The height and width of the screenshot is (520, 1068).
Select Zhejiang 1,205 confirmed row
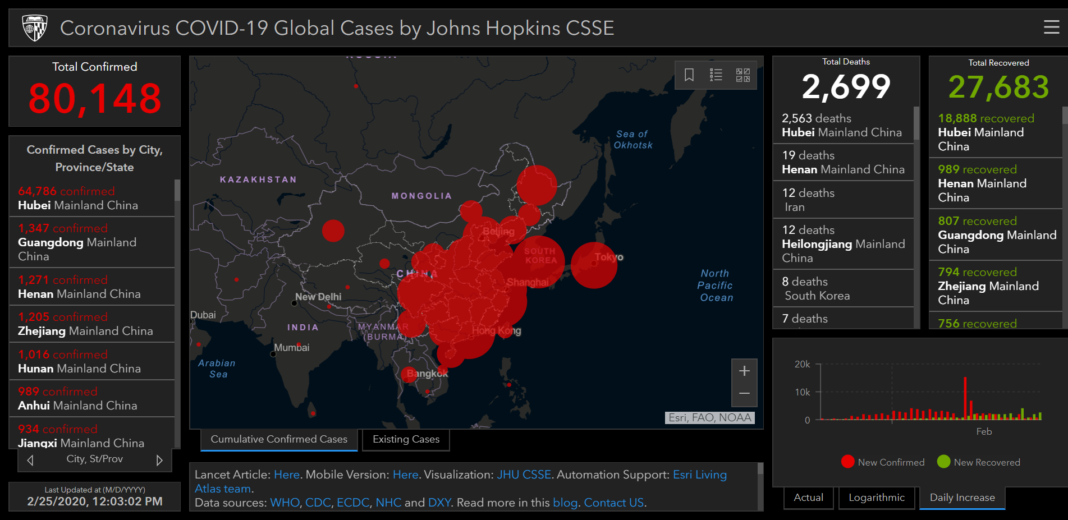point(91,324)
